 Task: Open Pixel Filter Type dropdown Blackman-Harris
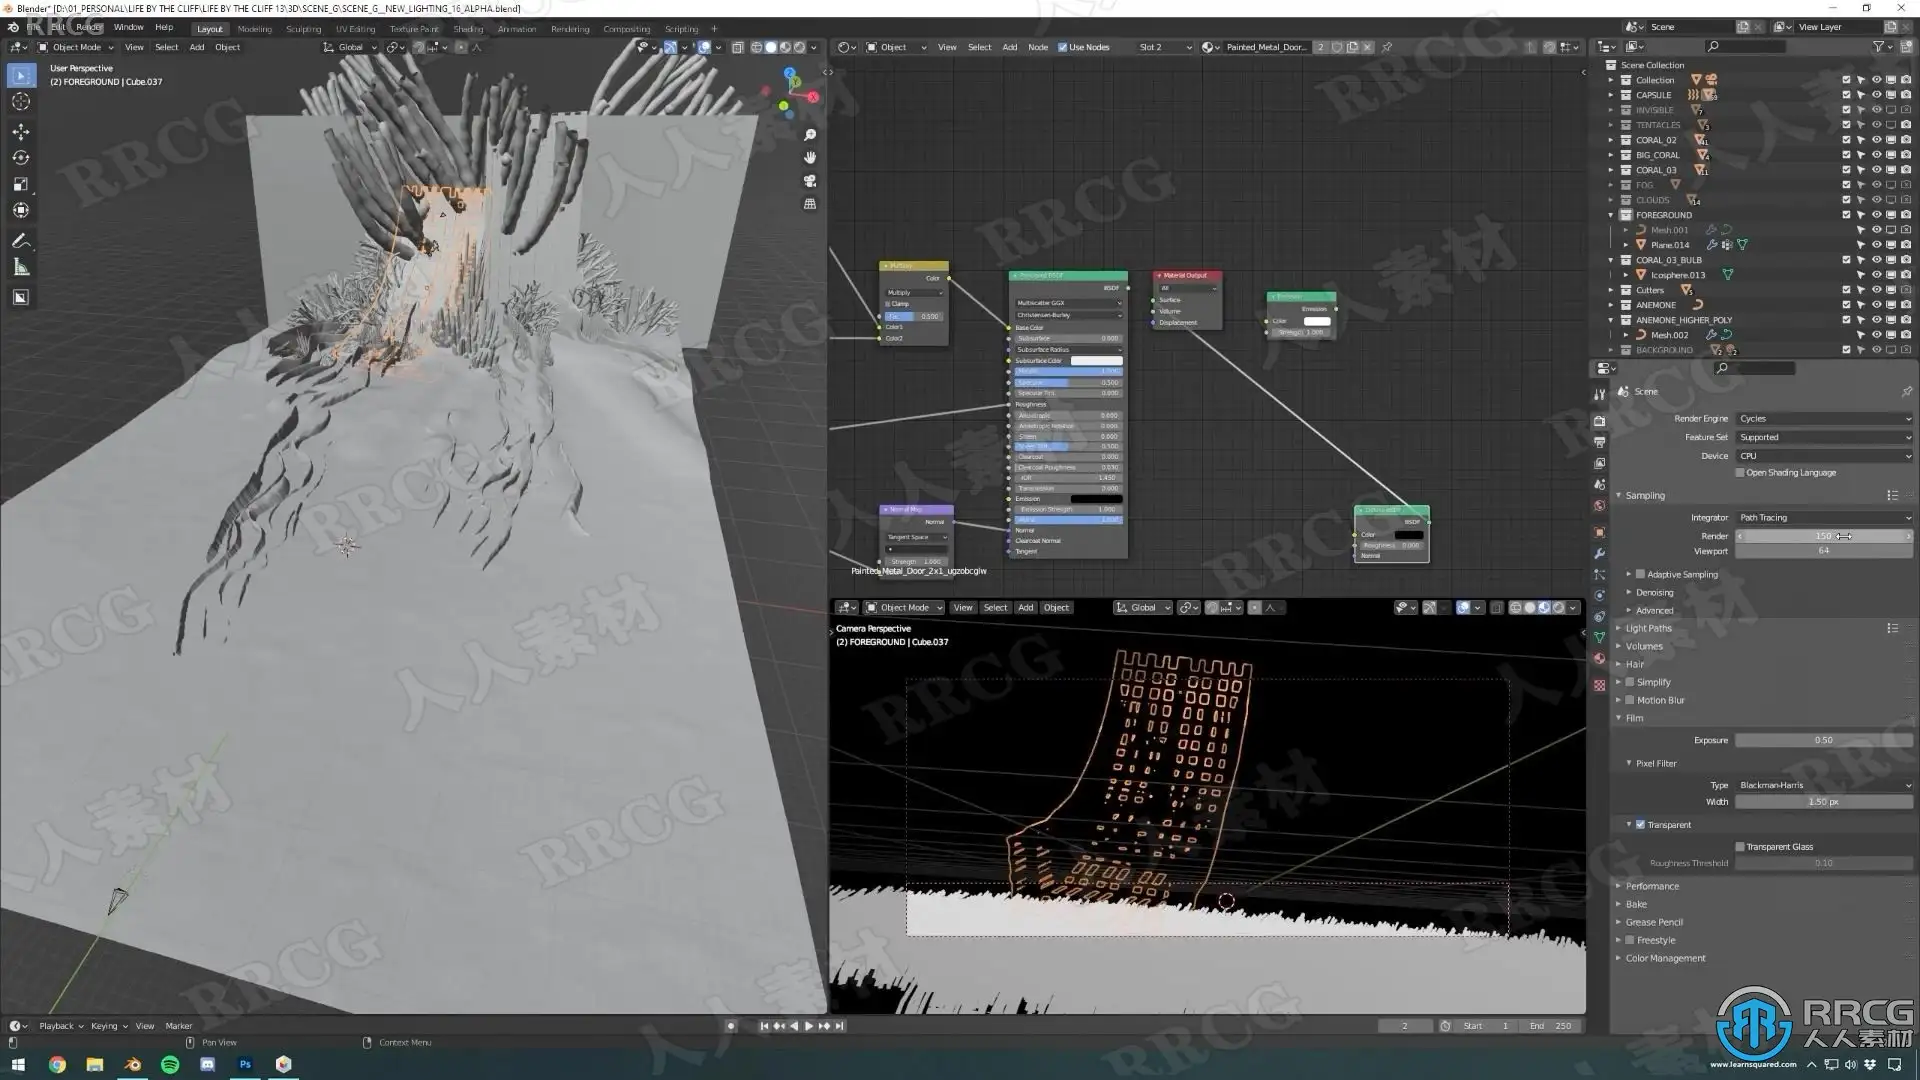(1824, 785)
